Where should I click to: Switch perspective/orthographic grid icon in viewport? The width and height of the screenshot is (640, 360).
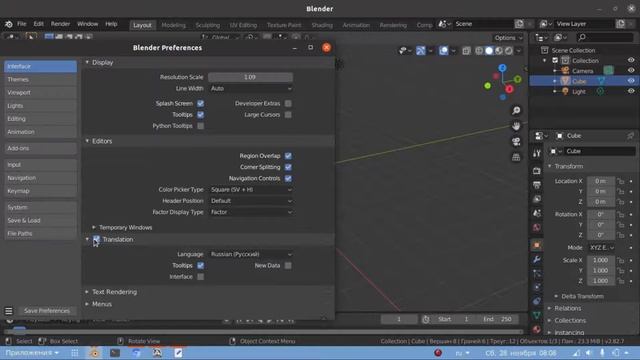(516, 157)
